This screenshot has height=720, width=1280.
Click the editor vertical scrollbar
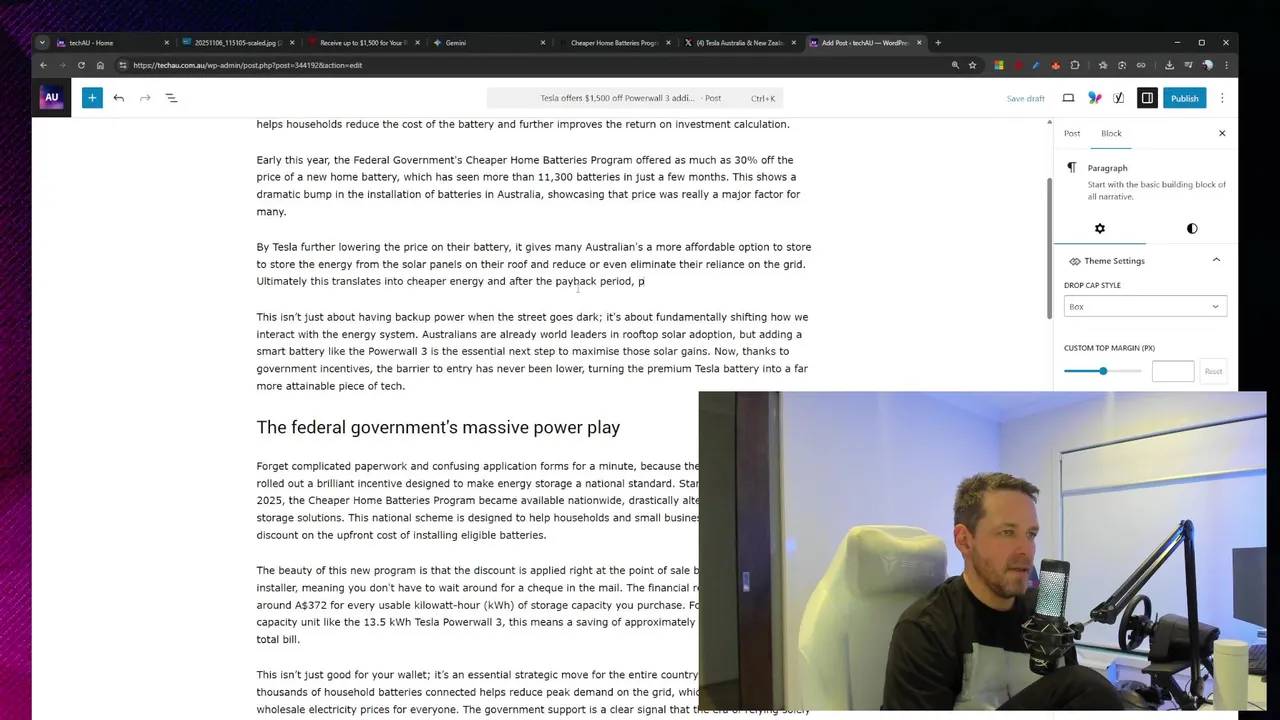1049,248
